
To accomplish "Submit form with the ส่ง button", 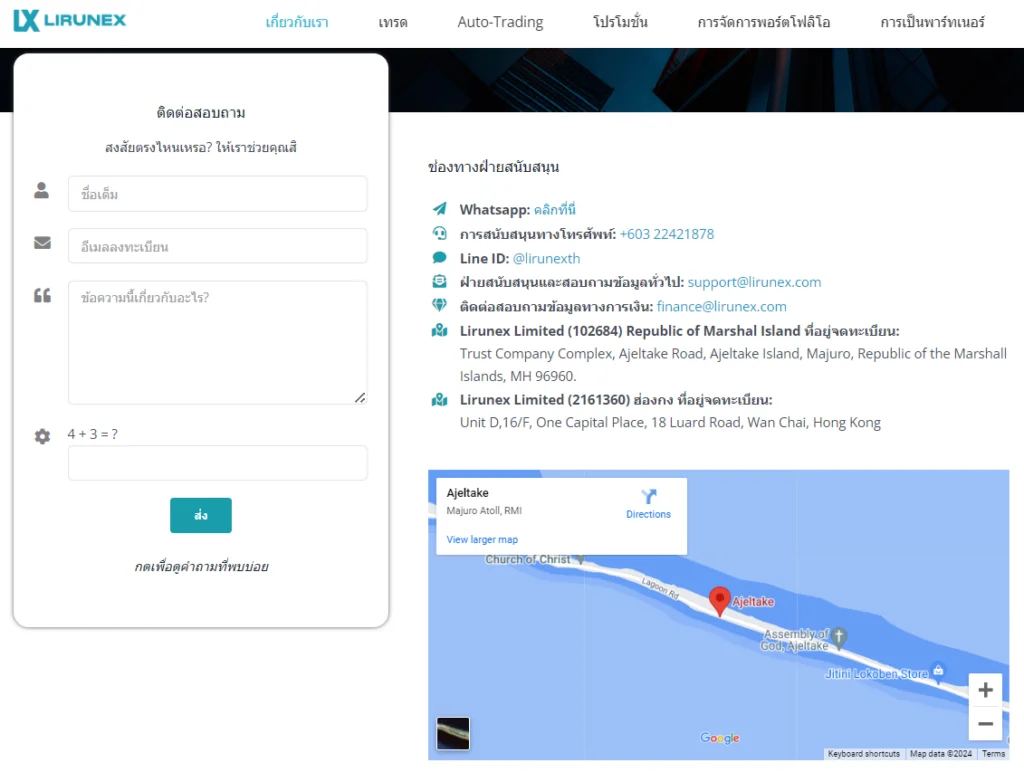I will coord(200,515).
